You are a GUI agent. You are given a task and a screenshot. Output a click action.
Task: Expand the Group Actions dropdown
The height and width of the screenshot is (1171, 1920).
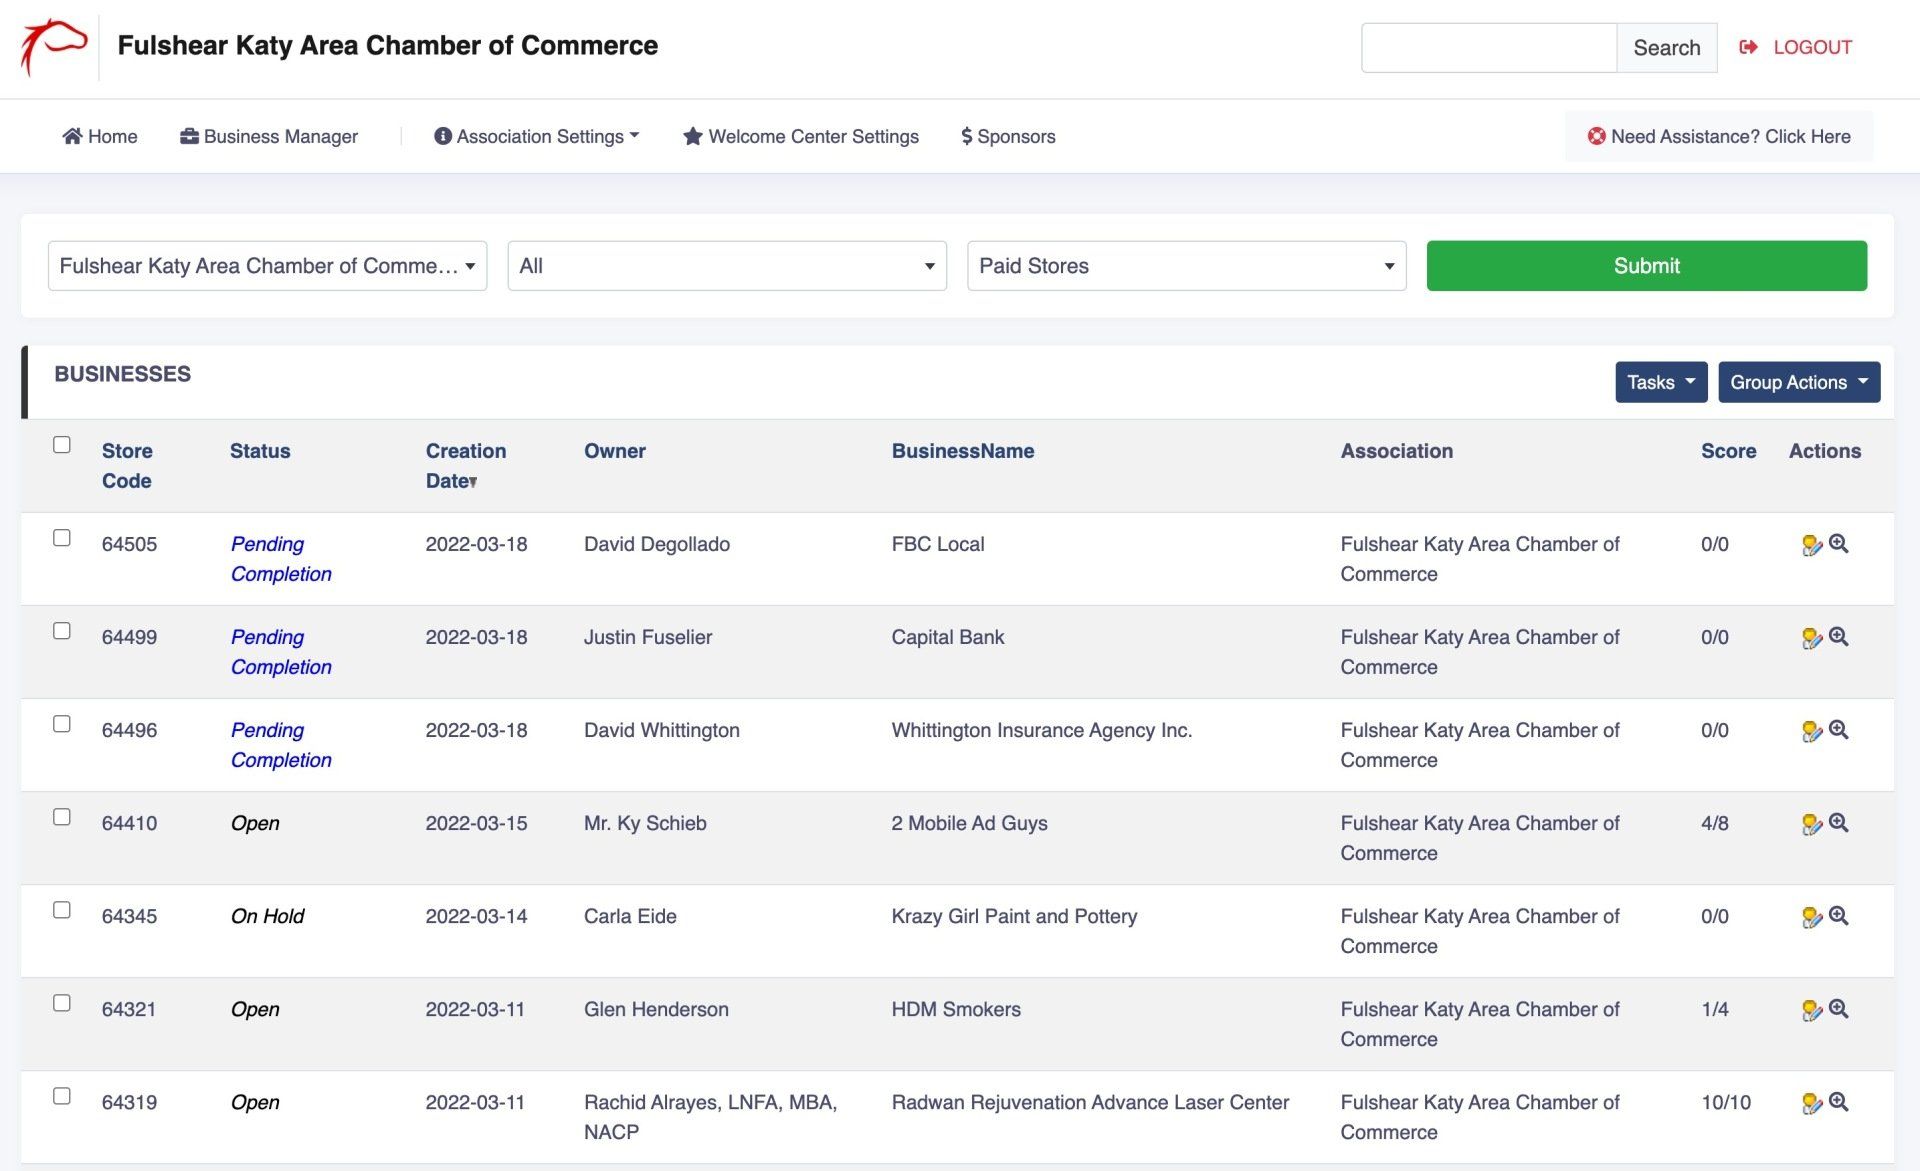point(1799,382)
